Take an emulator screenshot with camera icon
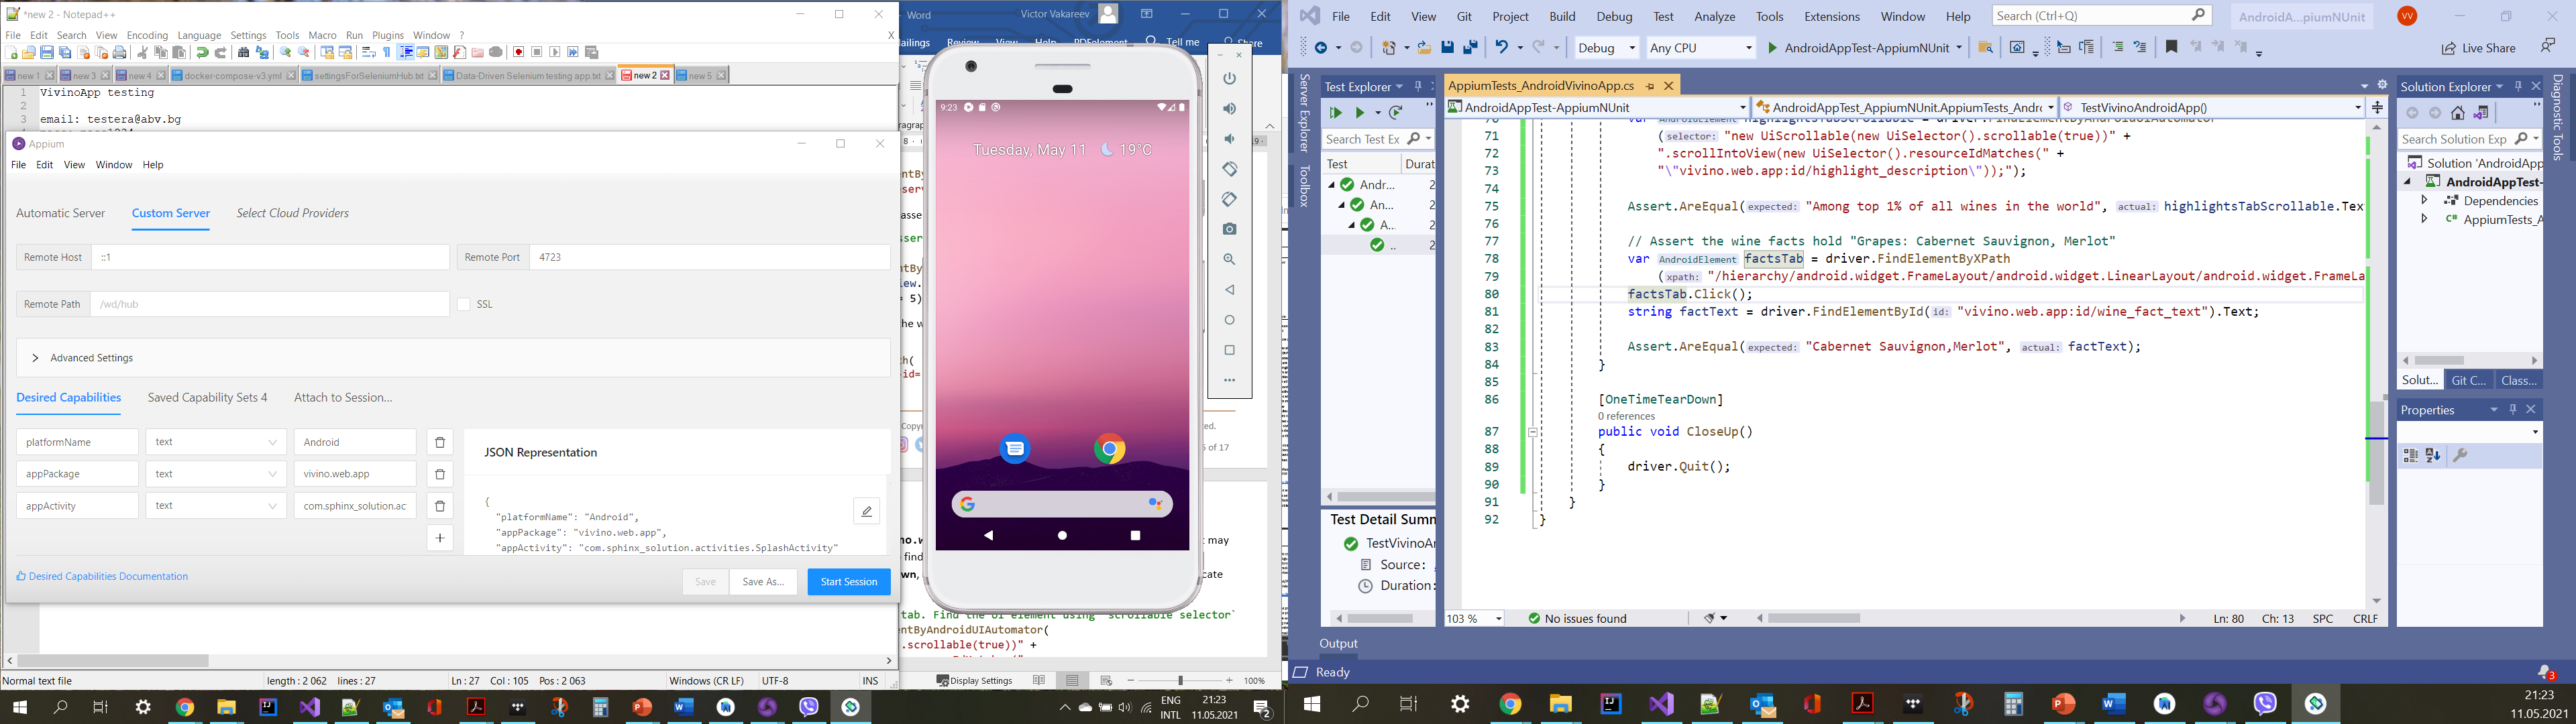Viewport: 2576px width, 724px height. pyautogui.click(x=1230, y=229)
